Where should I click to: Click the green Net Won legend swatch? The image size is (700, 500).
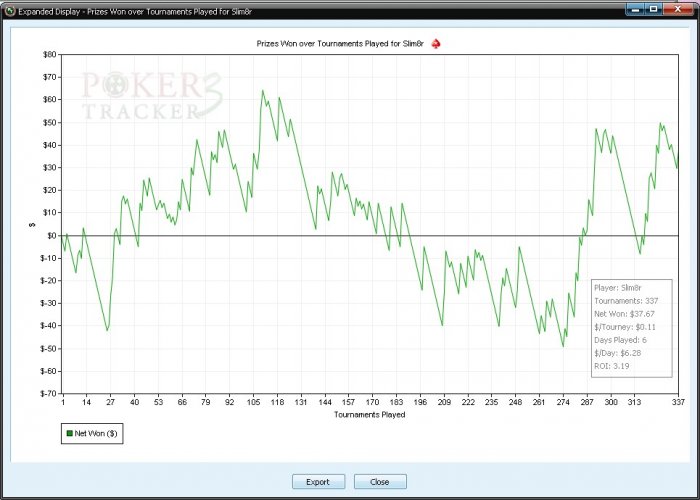click(69, 434)
